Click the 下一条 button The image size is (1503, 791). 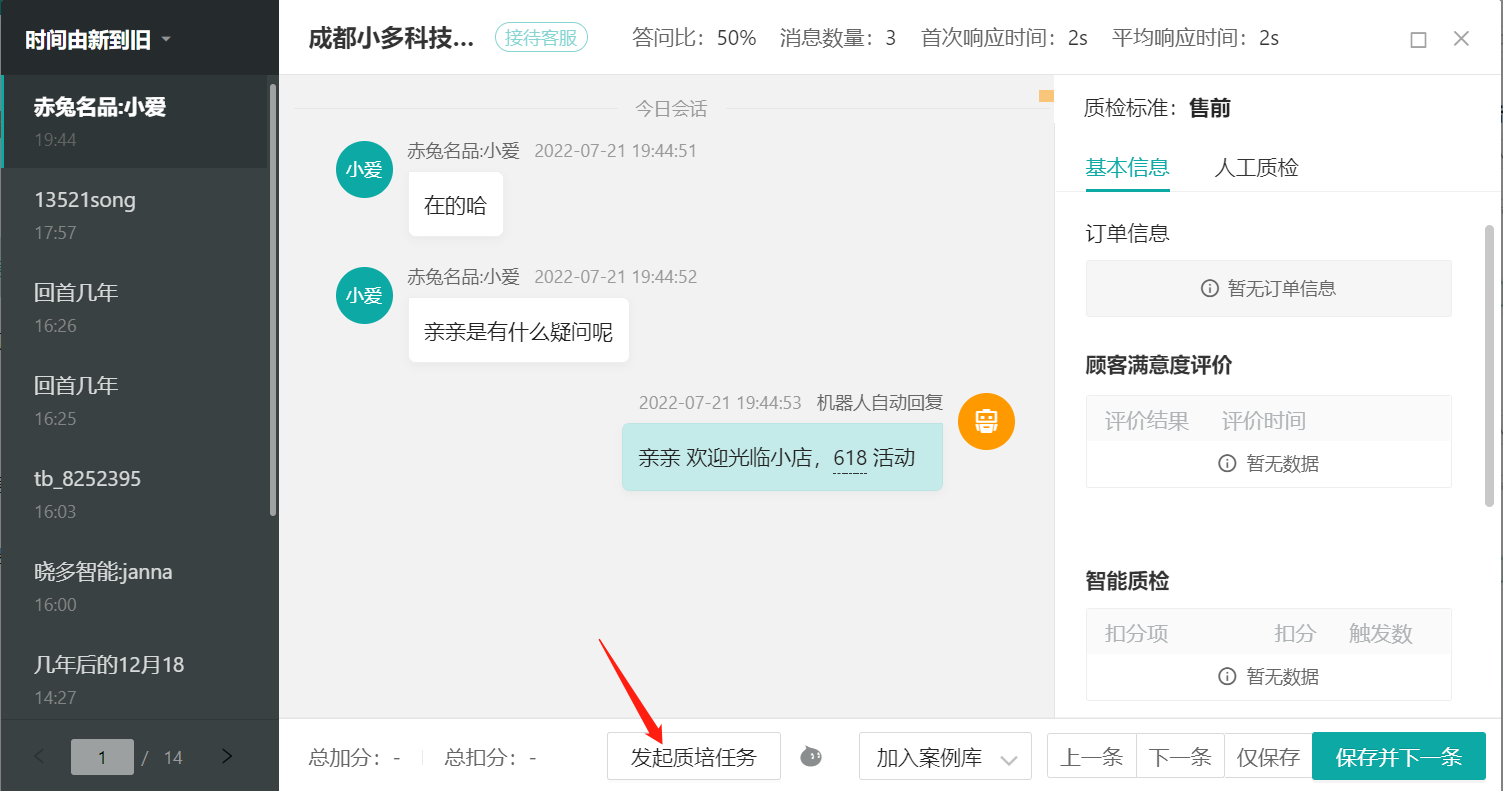tap(1180, 757)
